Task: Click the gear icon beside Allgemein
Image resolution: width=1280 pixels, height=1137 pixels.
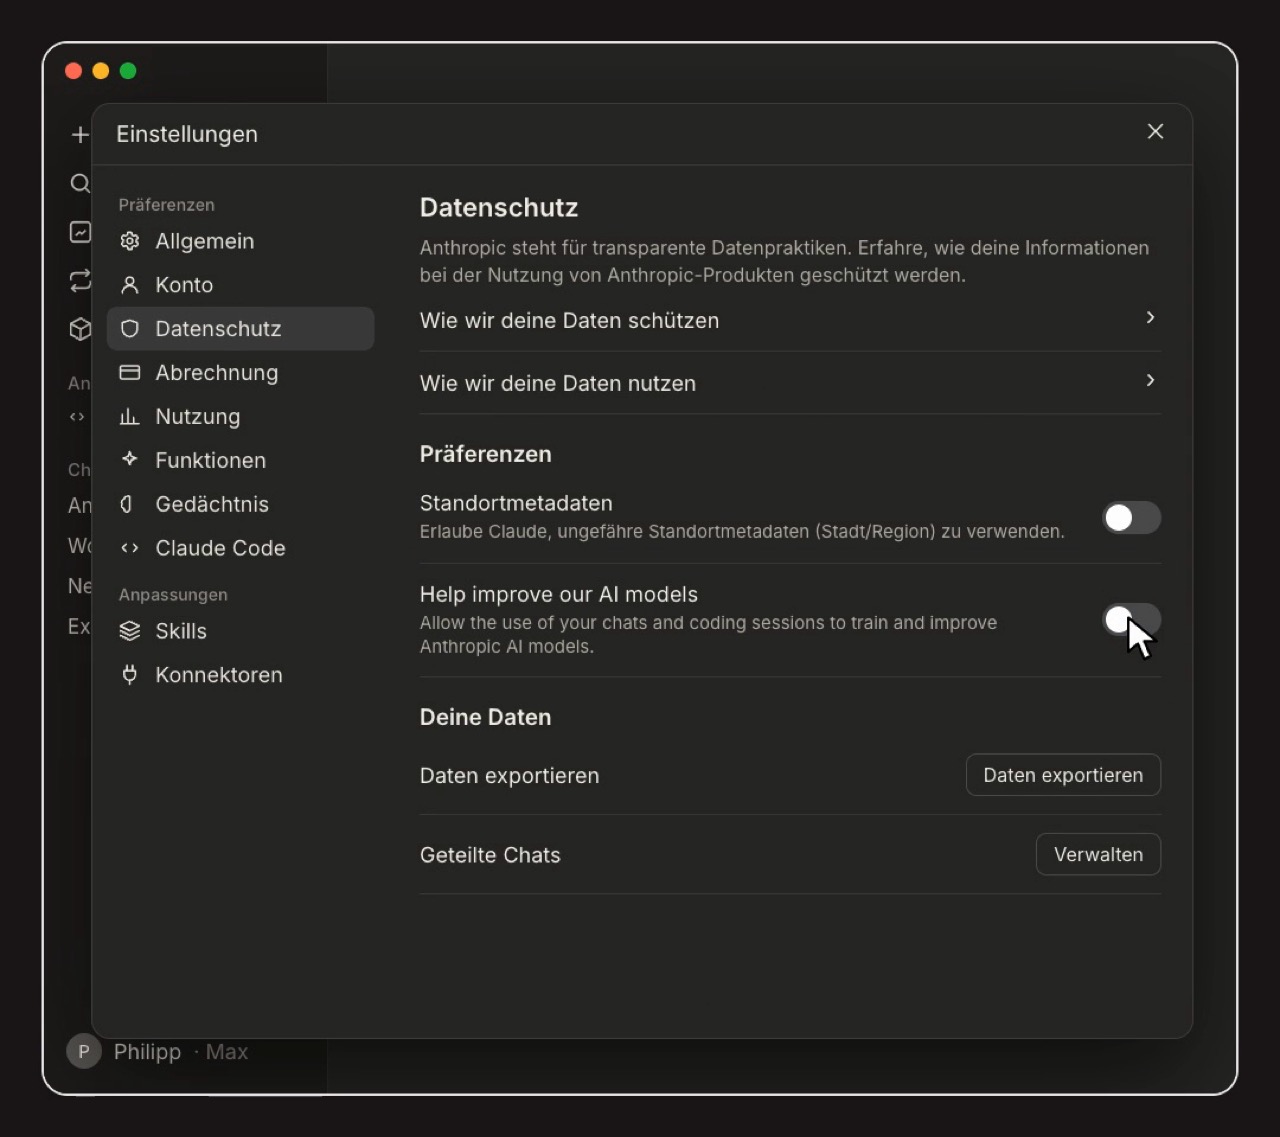Action: click(130, 241)
